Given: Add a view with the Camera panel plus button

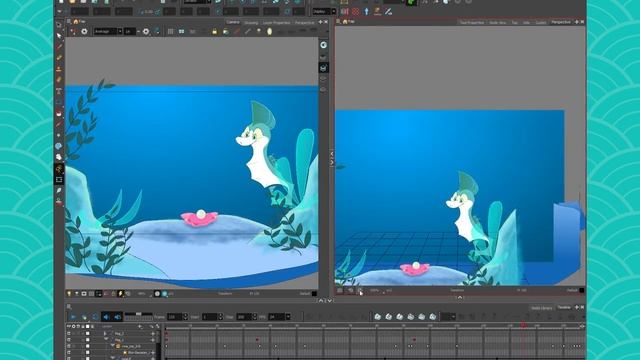Looking at the screenshot, I should click(x=320, y=22).
